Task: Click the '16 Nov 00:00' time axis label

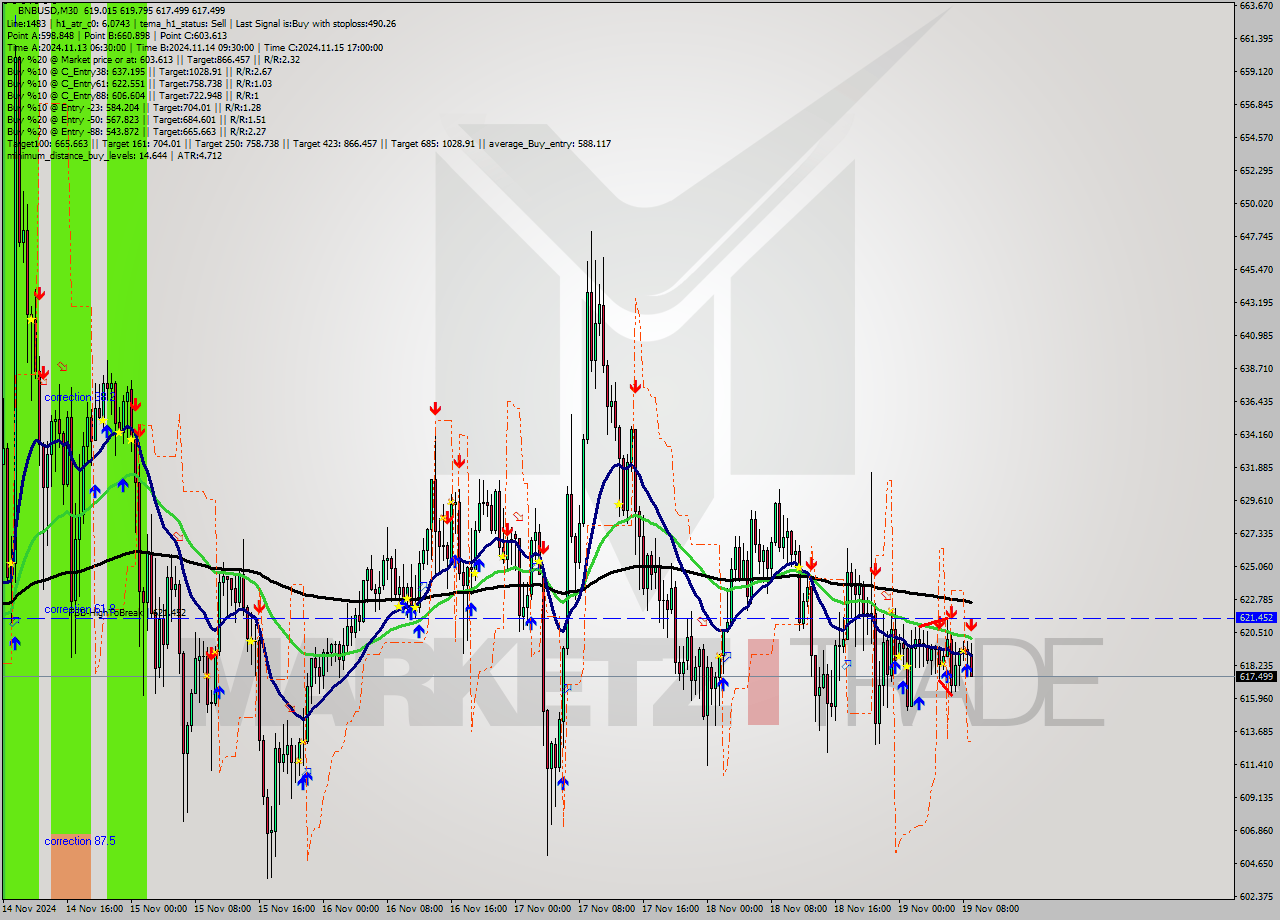Action: (350, 909)
